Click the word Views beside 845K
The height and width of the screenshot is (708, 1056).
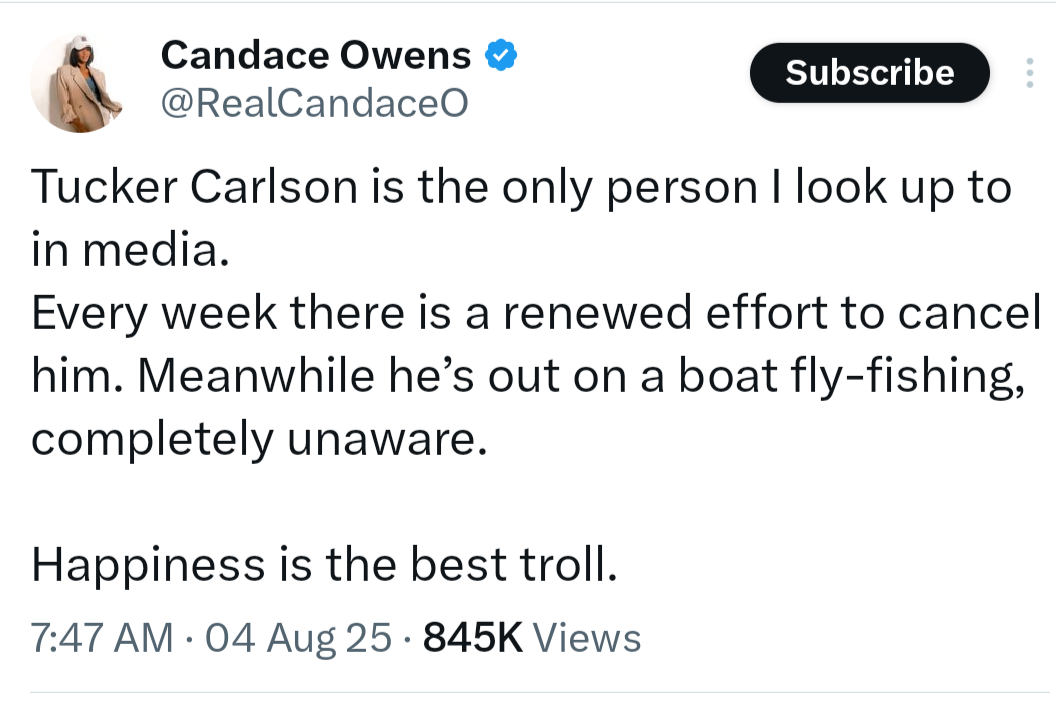[x=587, y=637]
